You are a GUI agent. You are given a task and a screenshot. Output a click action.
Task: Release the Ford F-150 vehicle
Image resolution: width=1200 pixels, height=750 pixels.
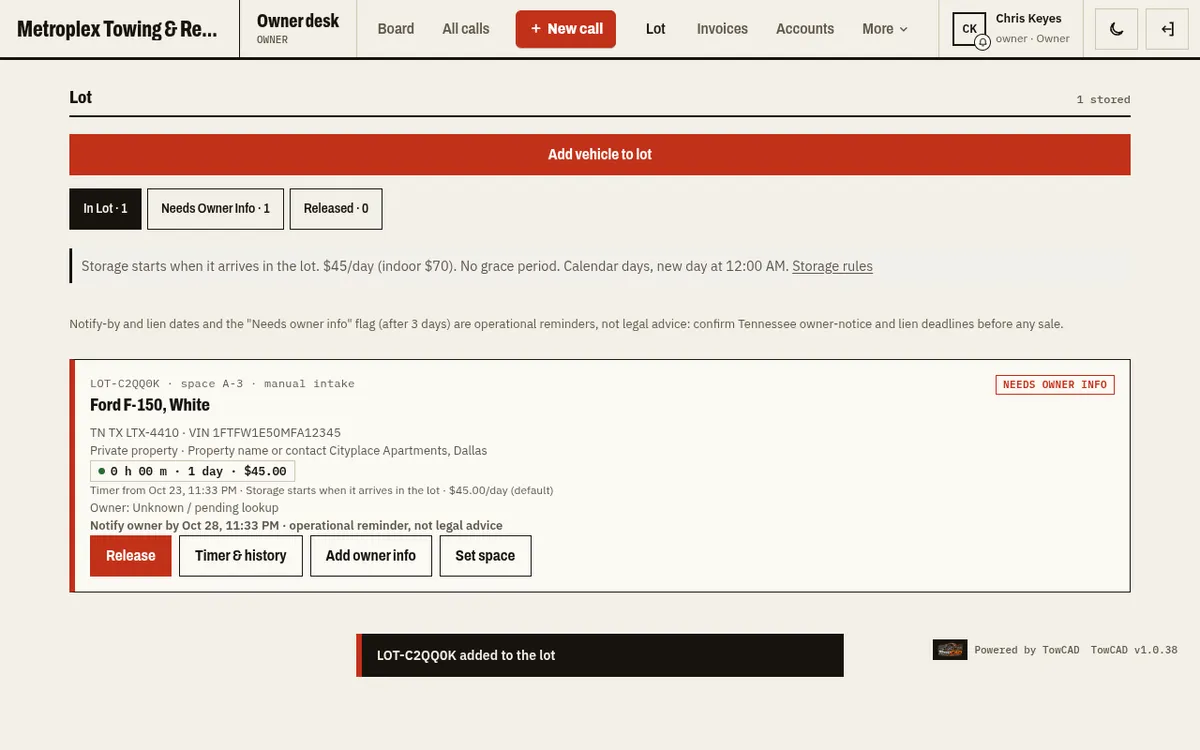click(x=131, y=556)
